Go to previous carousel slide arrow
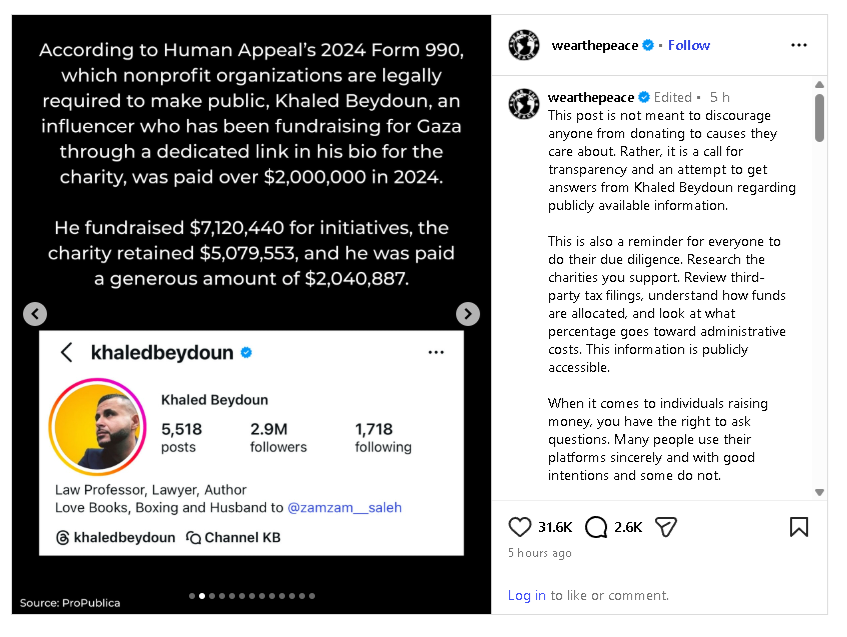This screenshot has width=847, height=637. pos(35,314)
